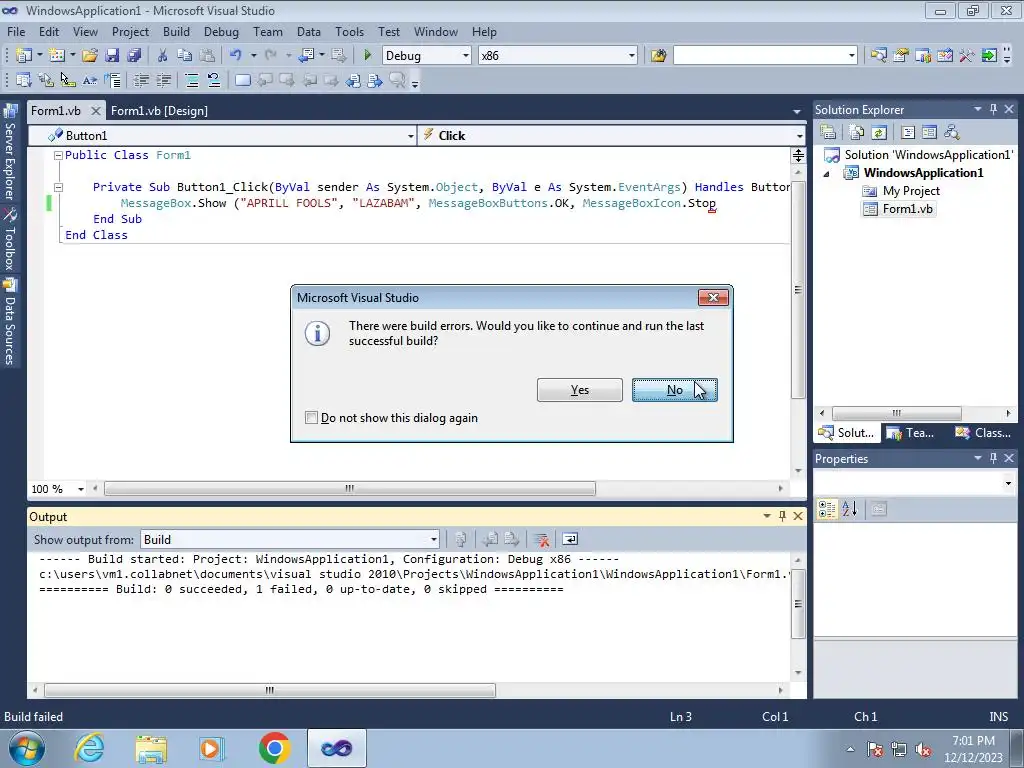The image size is (1024, 768).
Task: Click the Cut scissors icon
Action: (x=163, y=56)
